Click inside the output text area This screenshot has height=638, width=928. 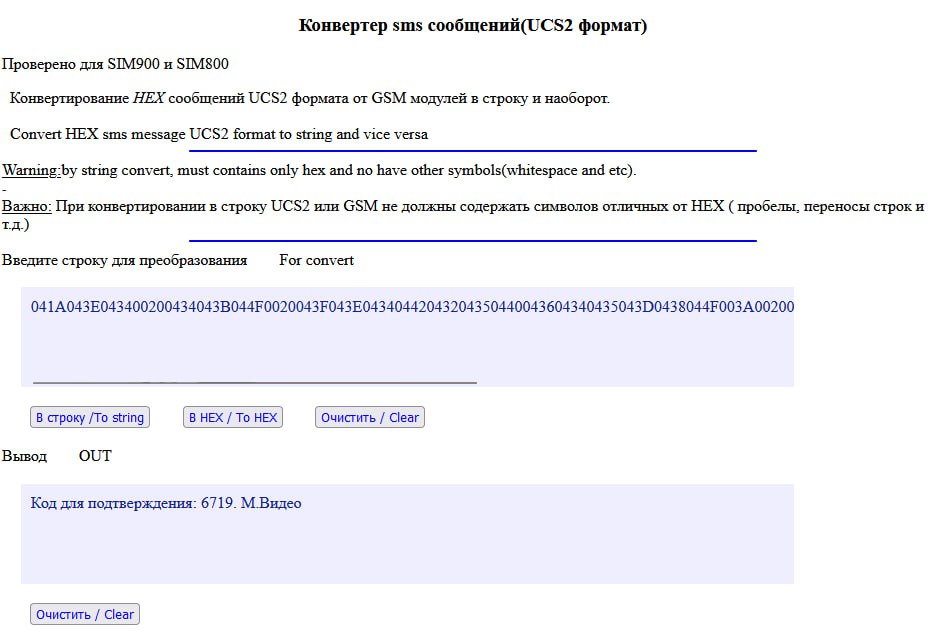point(407,534)
